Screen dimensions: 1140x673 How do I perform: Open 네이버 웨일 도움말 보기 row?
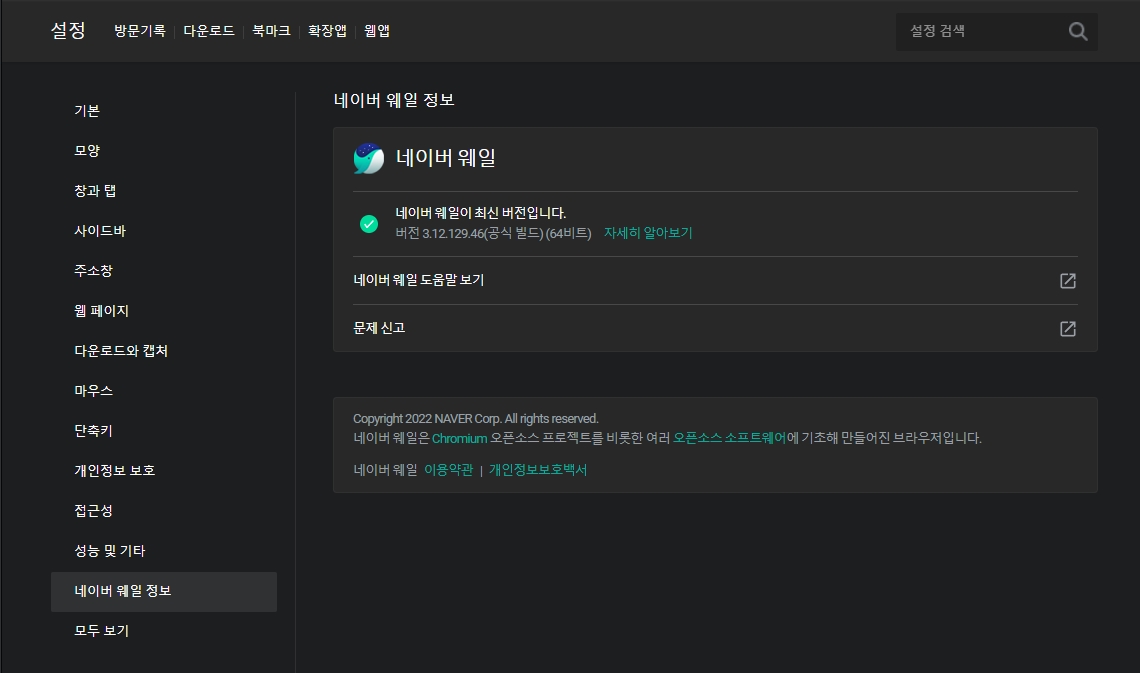715,281
